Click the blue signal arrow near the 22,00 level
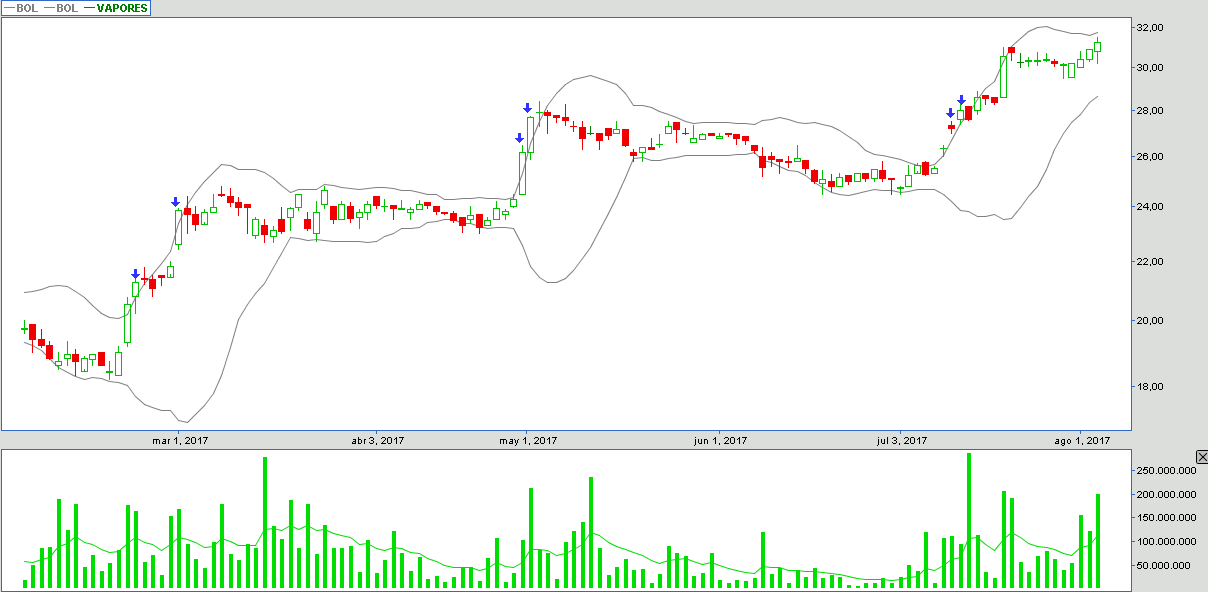 click(x=135, y=273)
